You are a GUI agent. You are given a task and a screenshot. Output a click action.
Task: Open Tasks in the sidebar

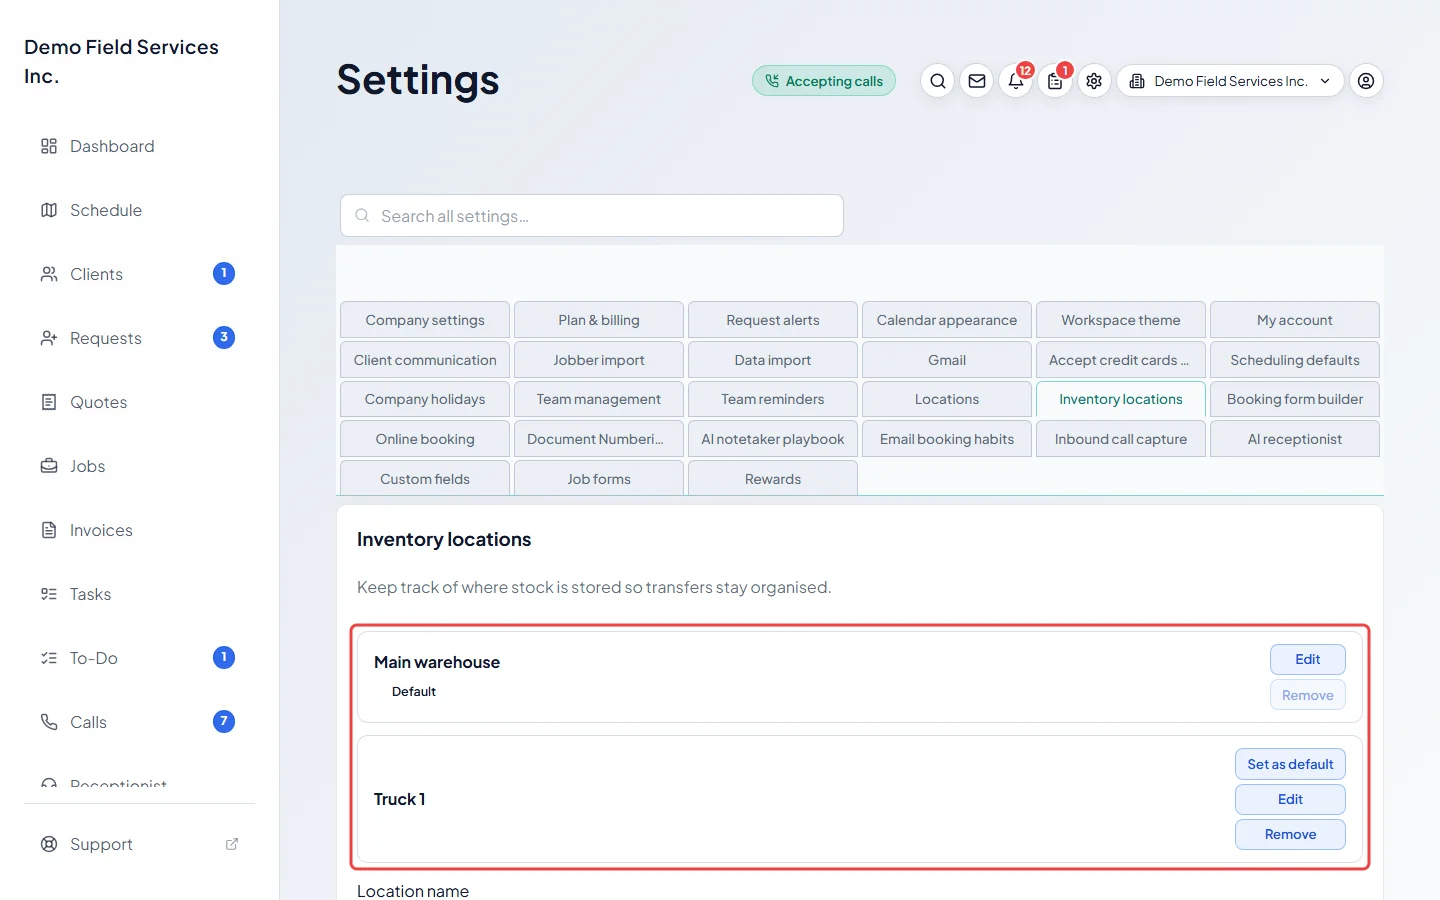pos(140,594)
